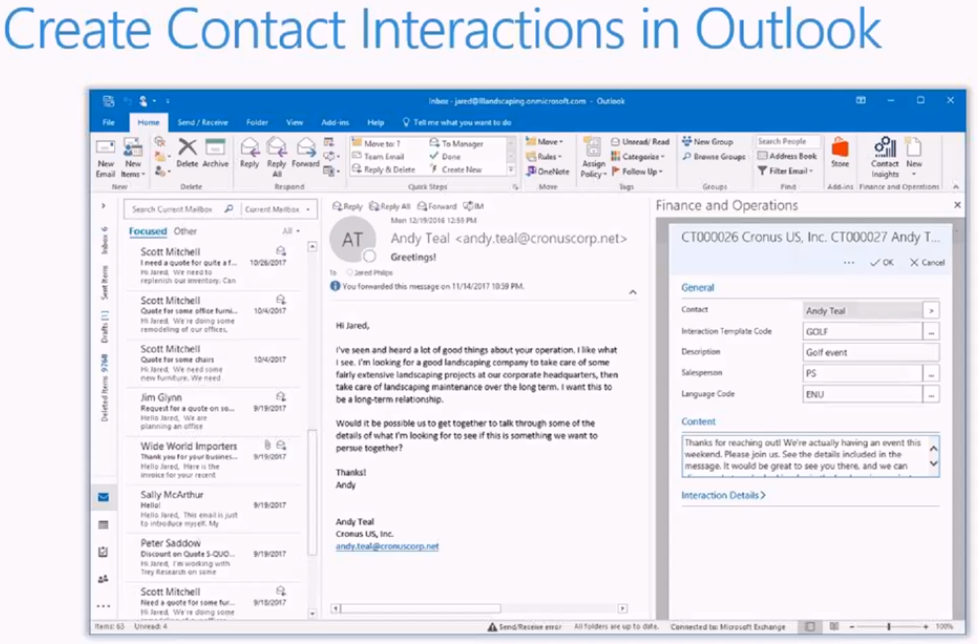978x644 pixels.
Task: Click Cancel in Finance and Operations pane
Action: (927, 262)
